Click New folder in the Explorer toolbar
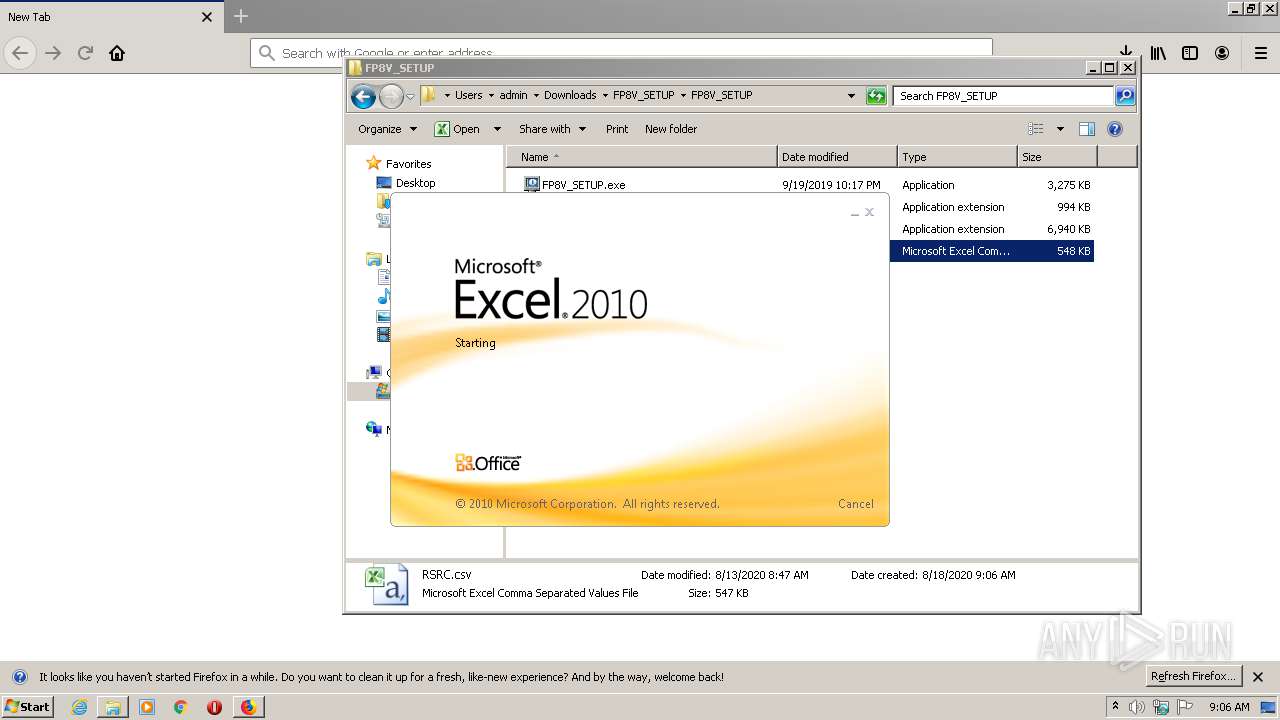The height and width of the screenshot is (720, 1280). pyautogui.click(x=671, y=129)
